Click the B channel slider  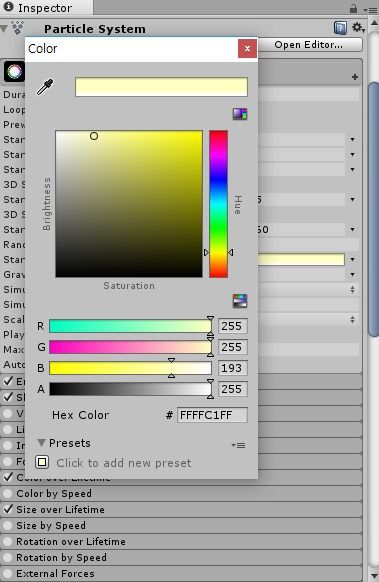click(x=130, y=368)
